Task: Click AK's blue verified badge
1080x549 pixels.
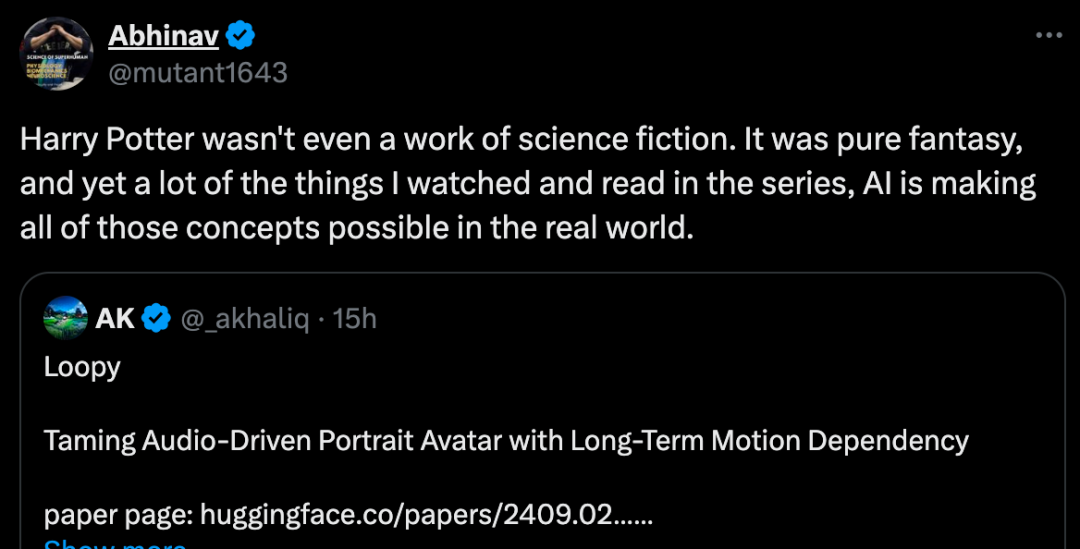Action: 156,318
